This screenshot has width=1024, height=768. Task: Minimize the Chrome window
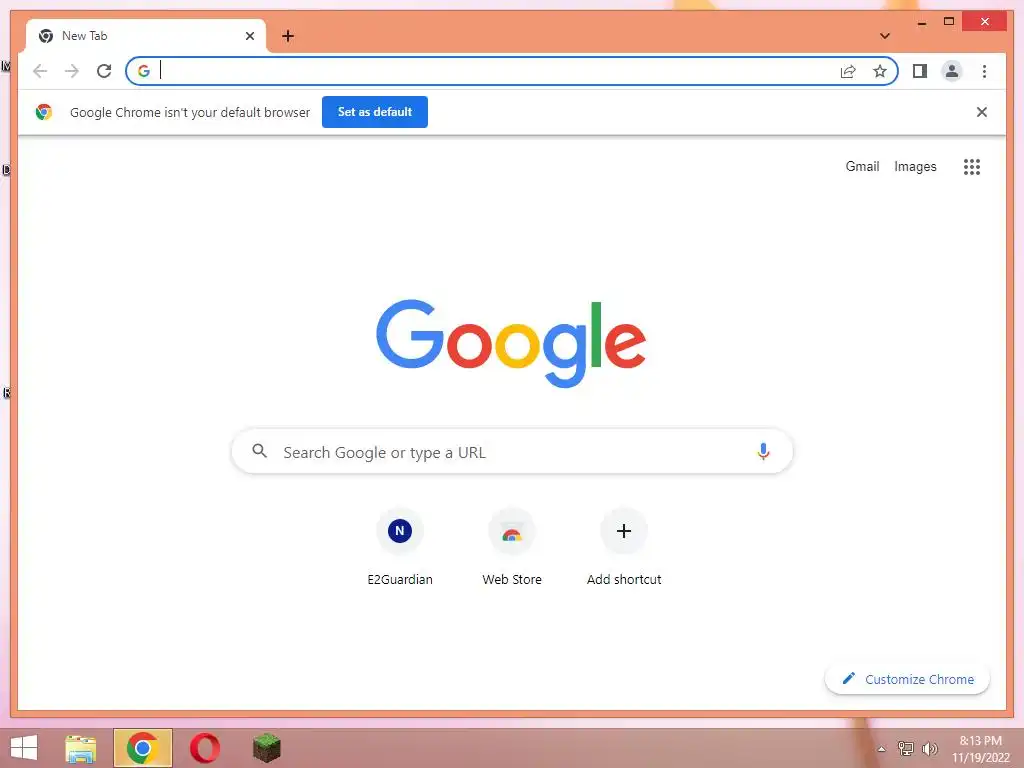pyautogui.click(x=921, y=22)
